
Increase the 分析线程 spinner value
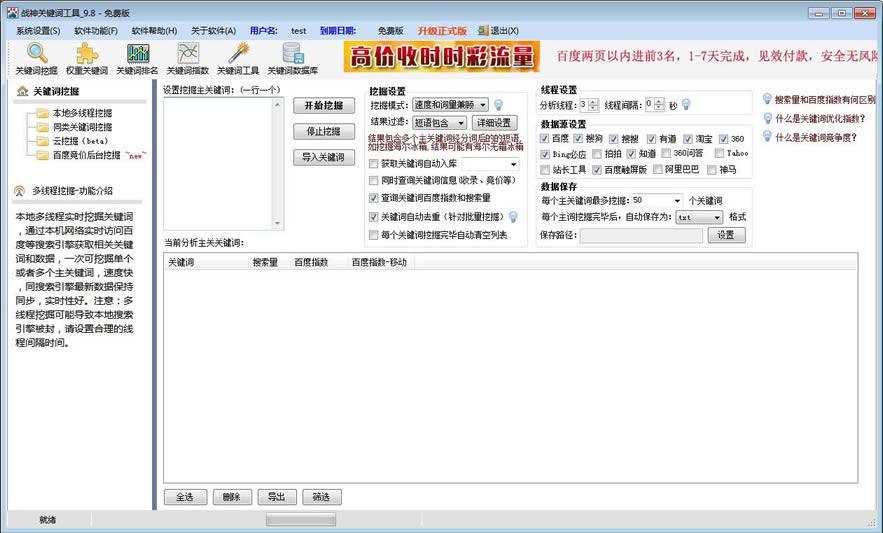coord(592,102)
